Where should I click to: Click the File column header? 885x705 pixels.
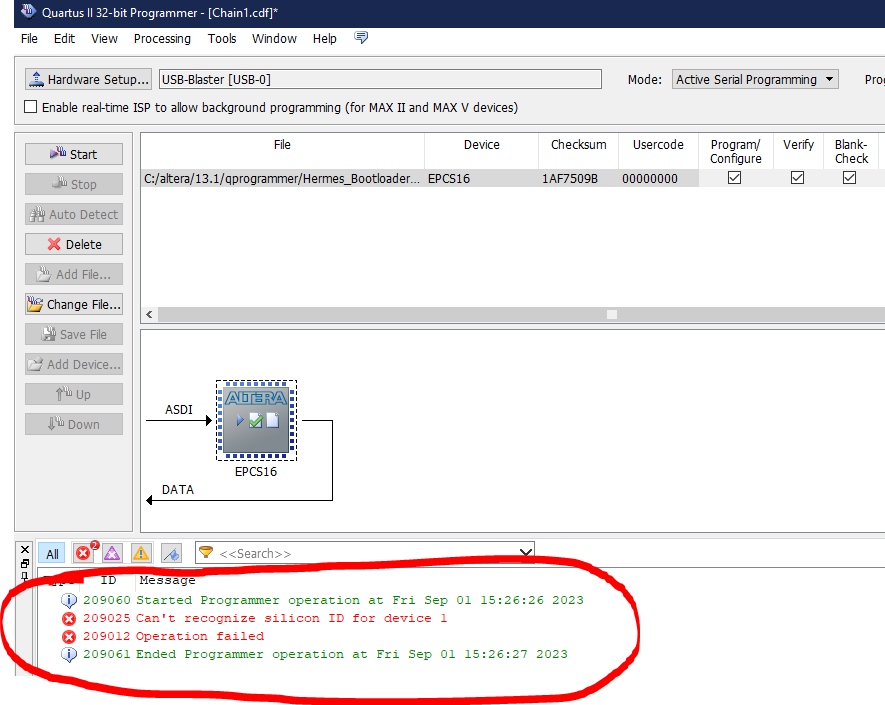[282, 145]
